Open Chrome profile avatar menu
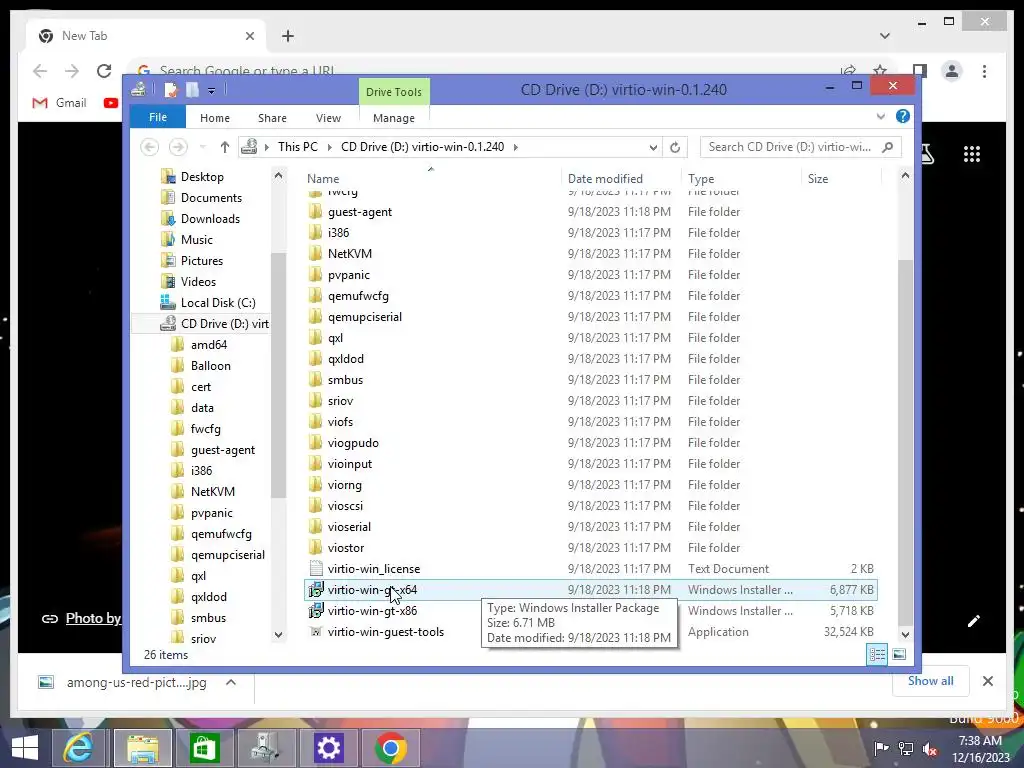Viewport: 1024px width, 768px height. [x=952, y=71]
